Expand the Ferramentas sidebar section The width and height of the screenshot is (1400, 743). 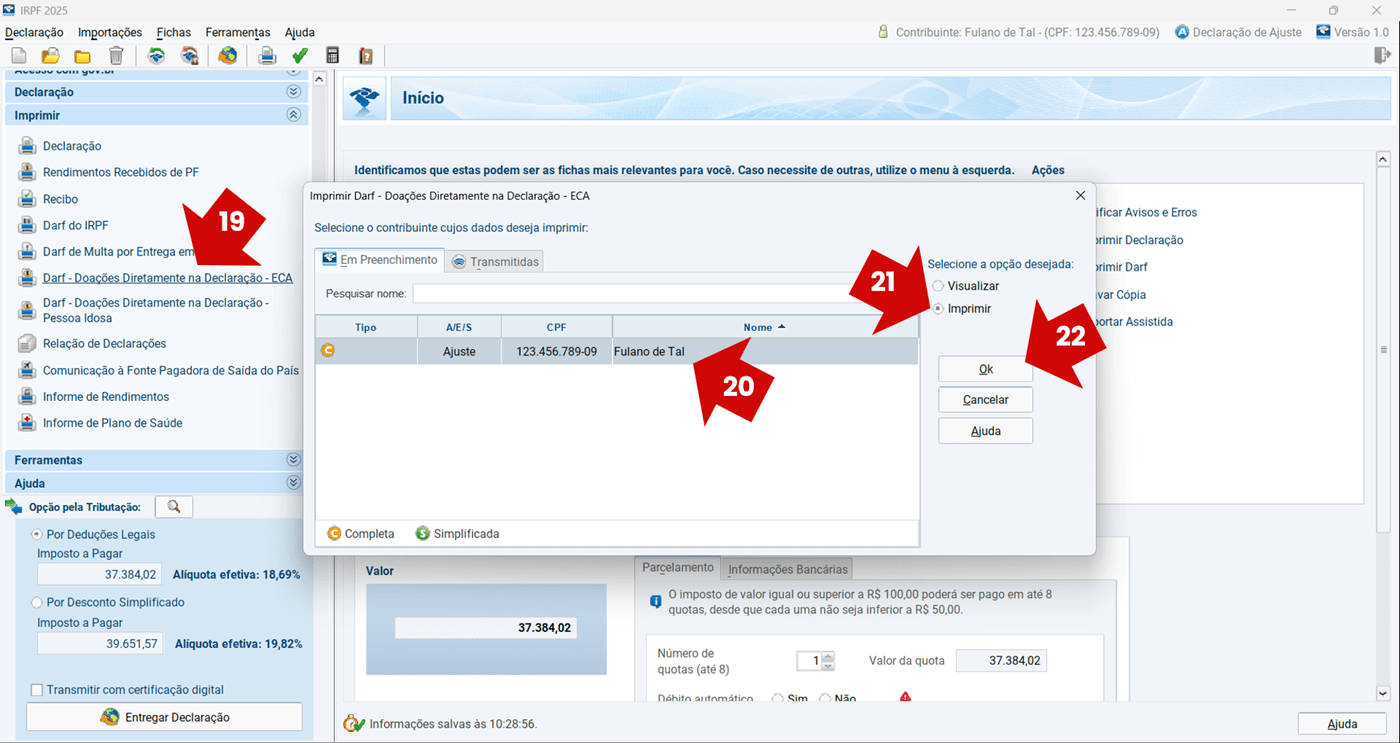pos(293,460)
